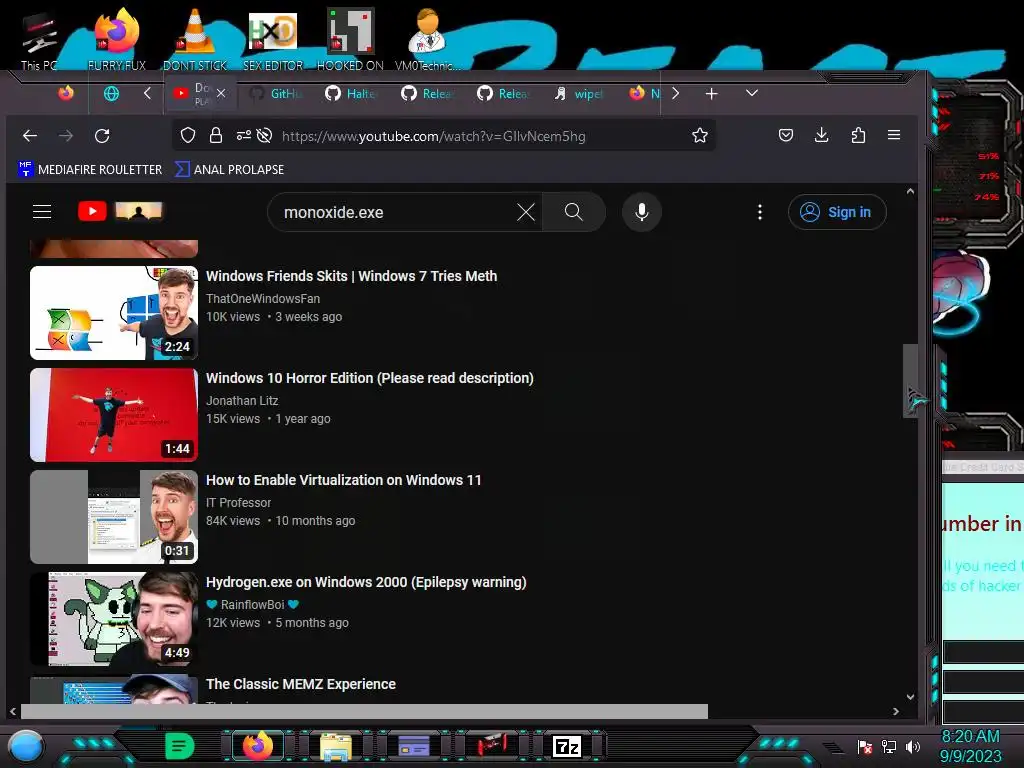Start voice search with the microphone

click(642, 212)
